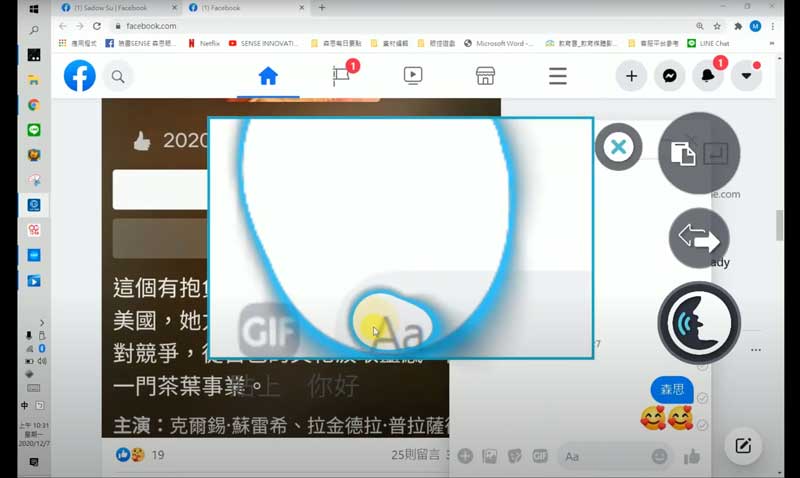Open Chrome from the taskbar
Image resolution: width=800 pixels, height=478 pixels.
34,105
